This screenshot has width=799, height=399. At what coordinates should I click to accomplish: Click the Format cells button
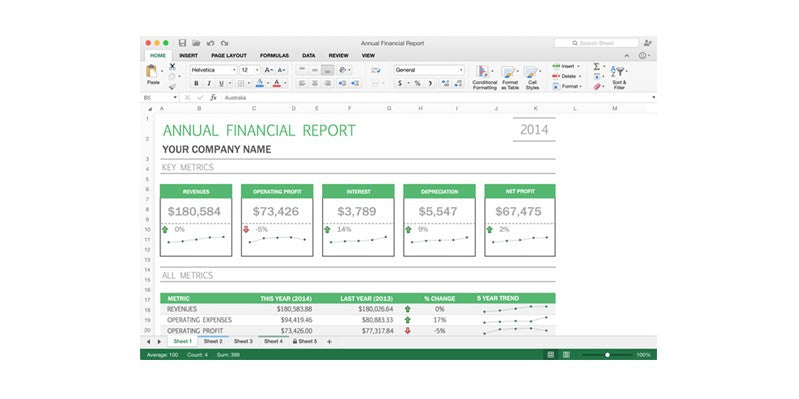567,87
